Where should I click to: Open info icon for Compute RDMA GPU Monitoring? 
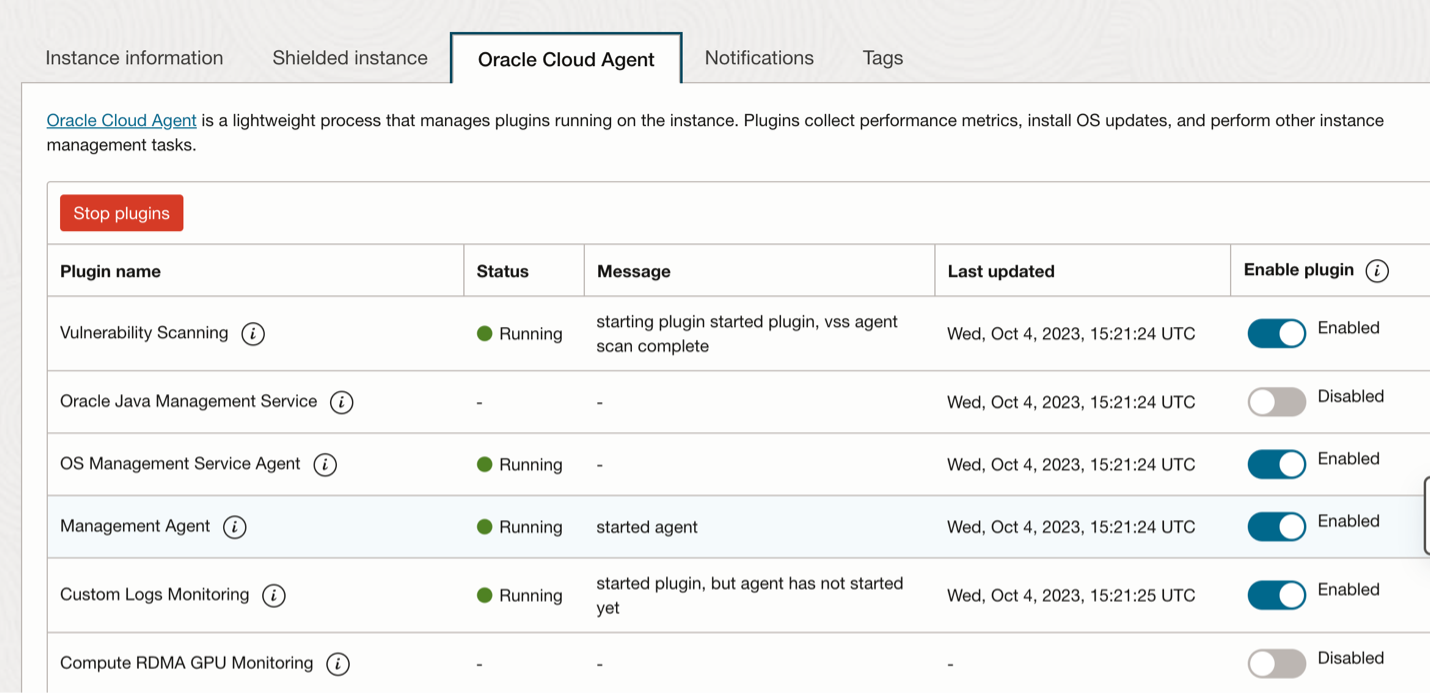338,664
